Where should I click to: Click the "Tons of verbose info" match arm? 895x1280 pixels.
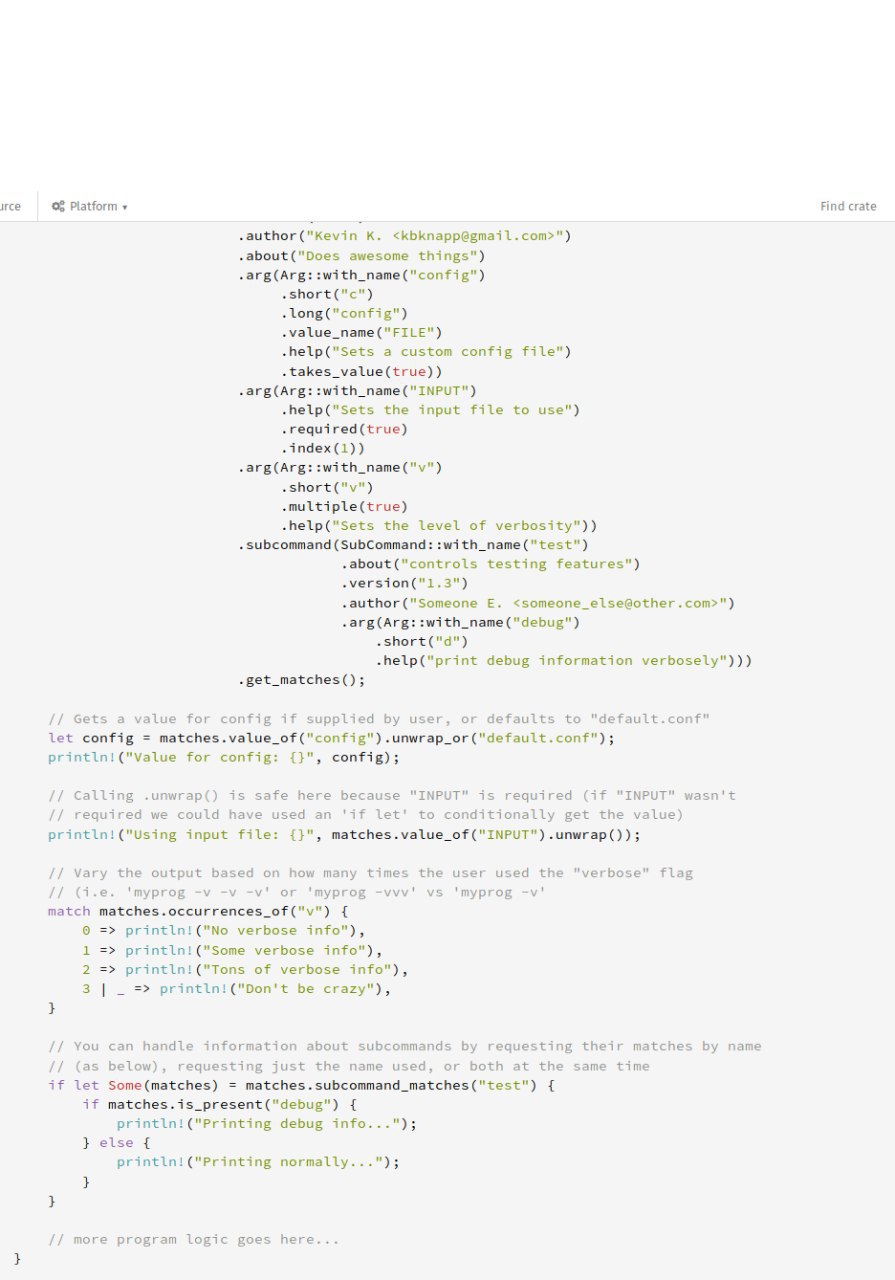coord(245,969)
